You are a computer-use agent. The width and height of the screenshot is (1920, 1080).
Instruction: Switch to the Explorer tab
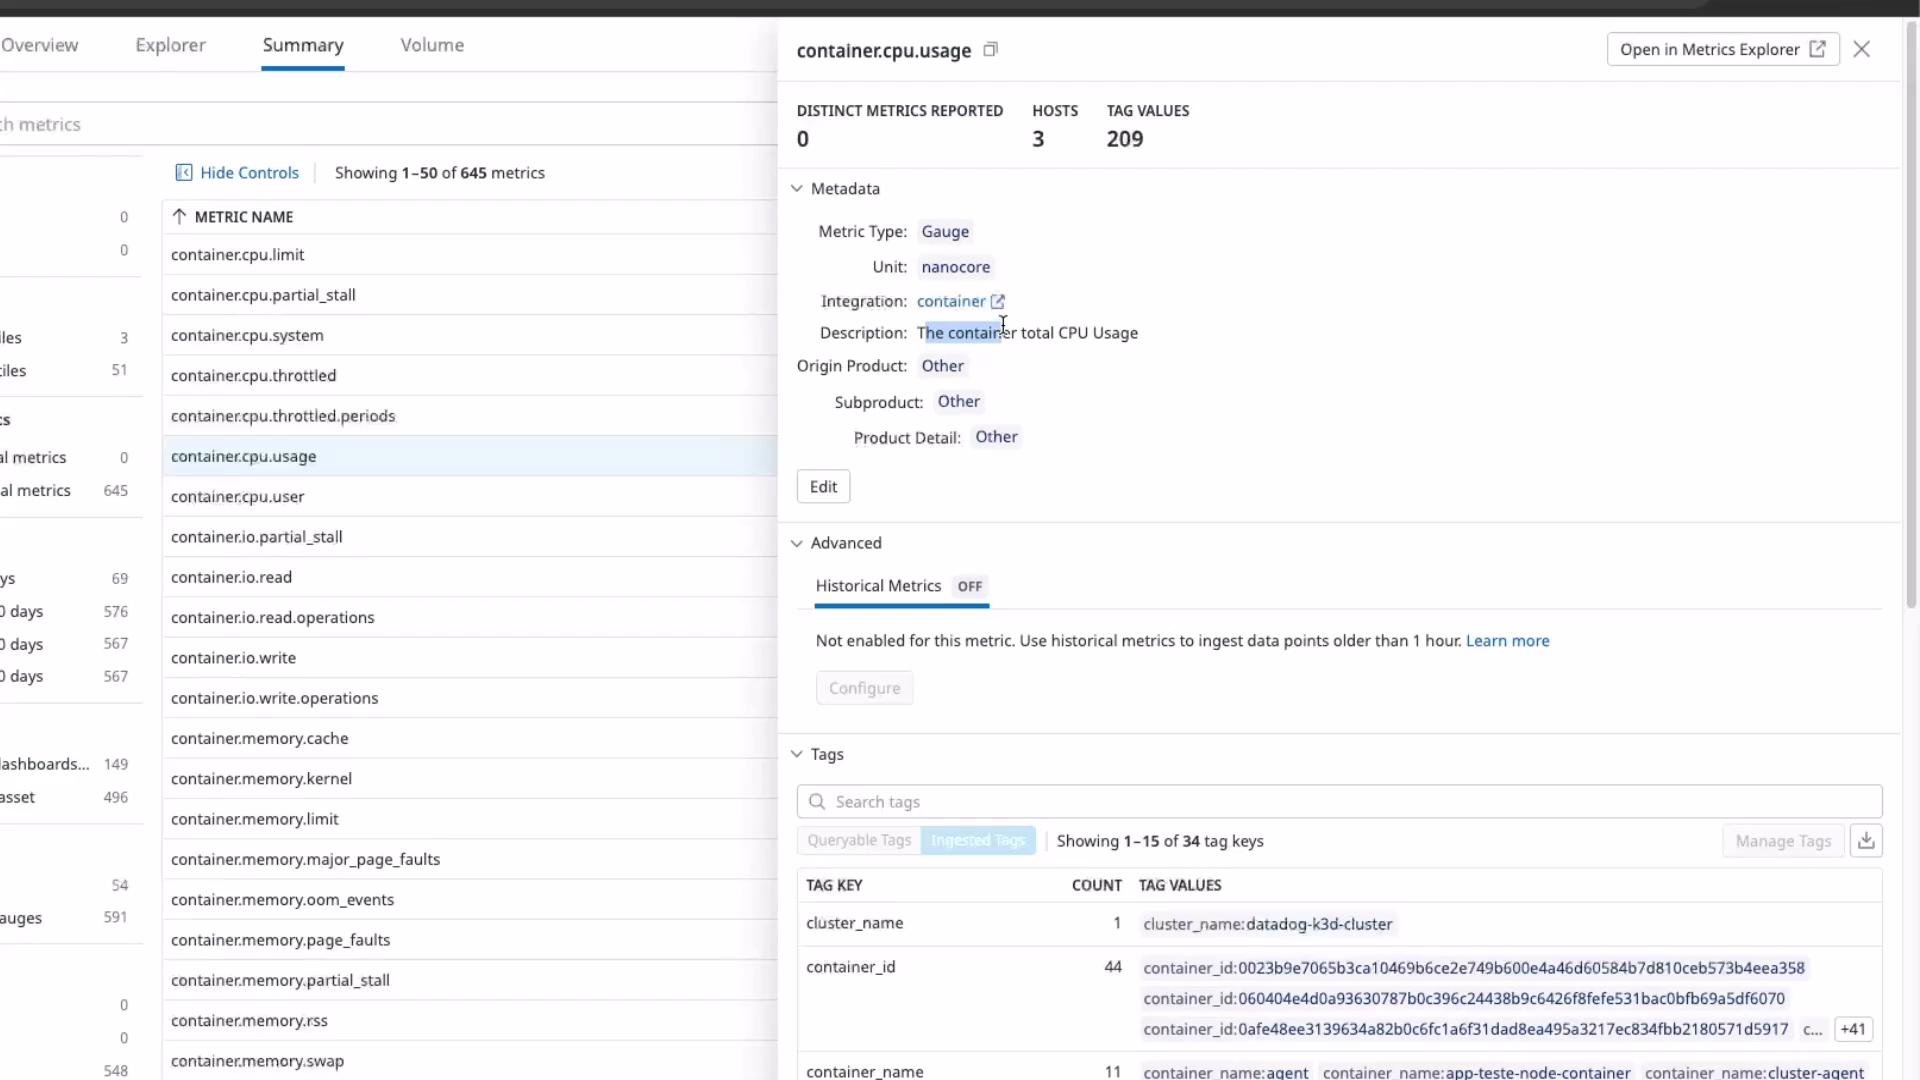170,45
